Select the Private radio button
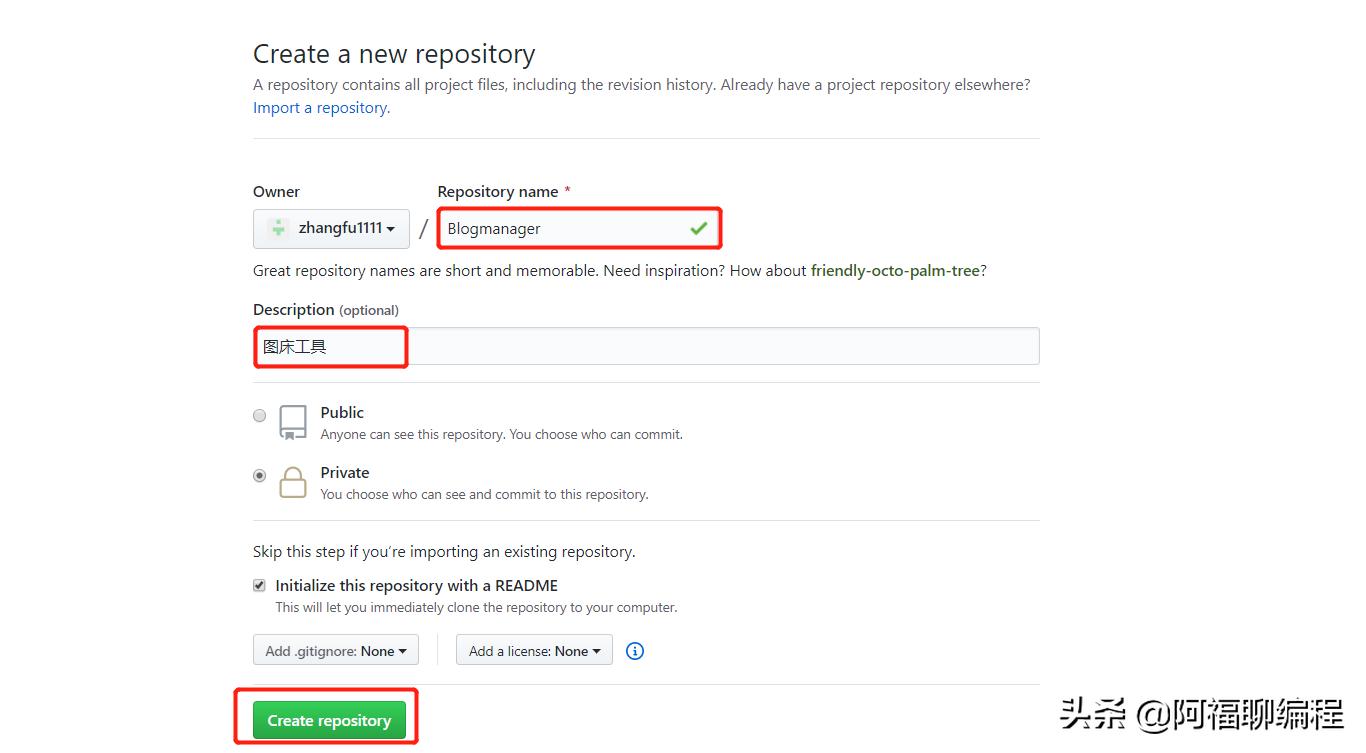The height and width of the screenshot is (753, 1366). point(260,476)
